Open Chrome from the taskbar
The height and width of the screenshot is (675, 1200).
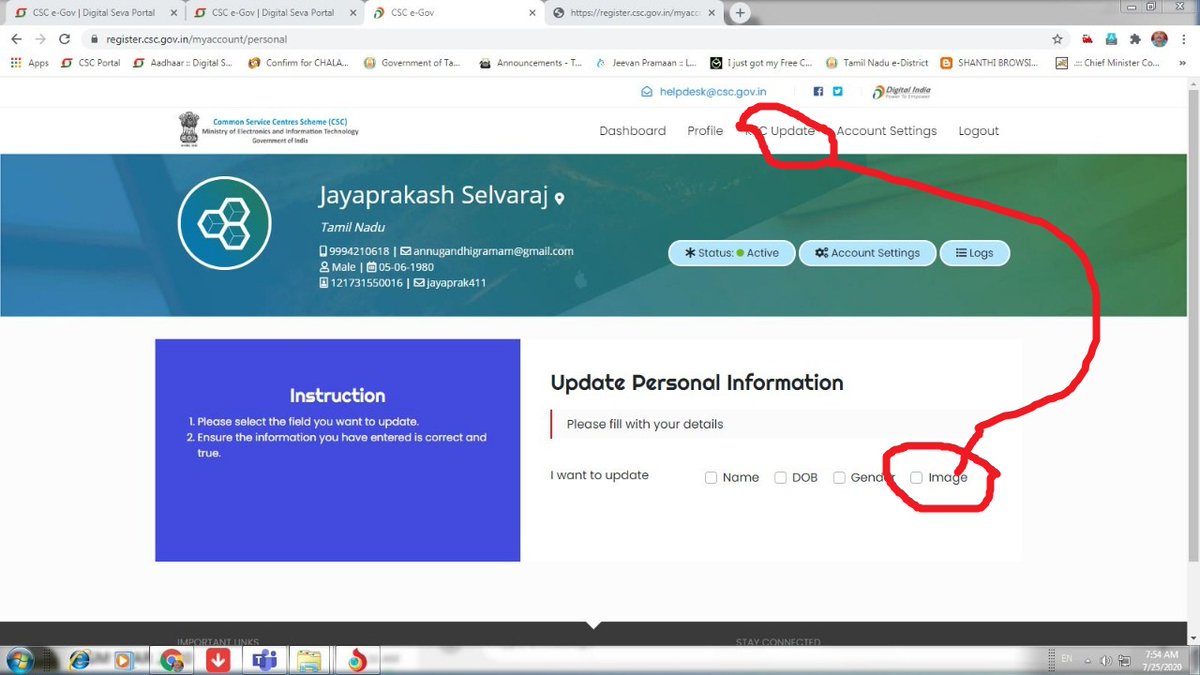tap(172, 660)
